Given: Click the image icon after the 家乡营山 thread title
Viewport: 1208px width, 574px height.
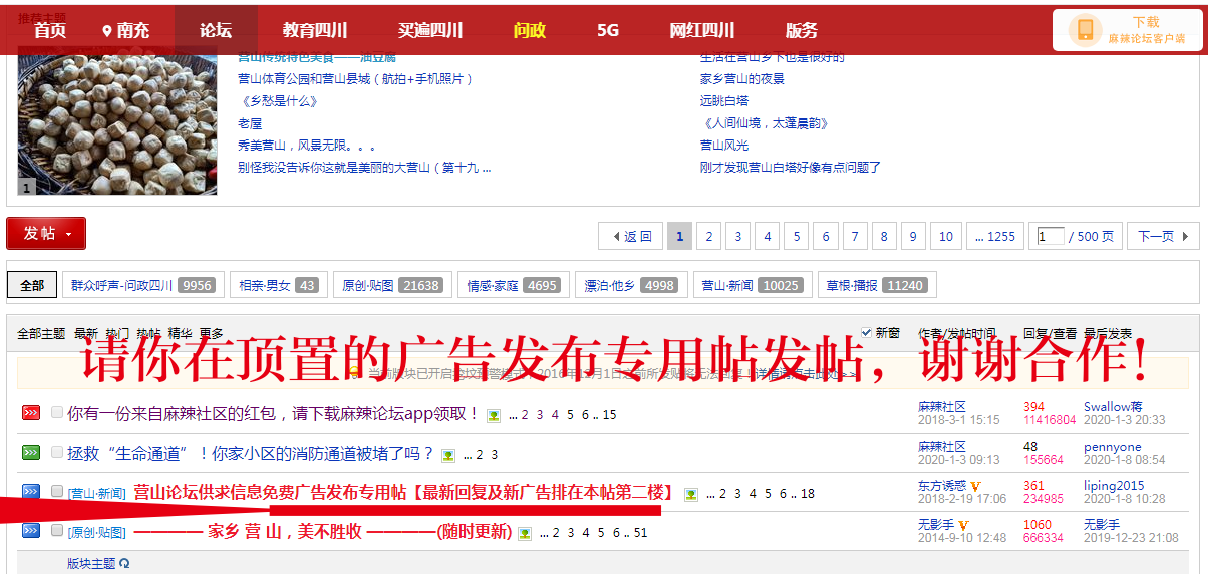Looking at the screenshot, I should (x=525, y=533).
